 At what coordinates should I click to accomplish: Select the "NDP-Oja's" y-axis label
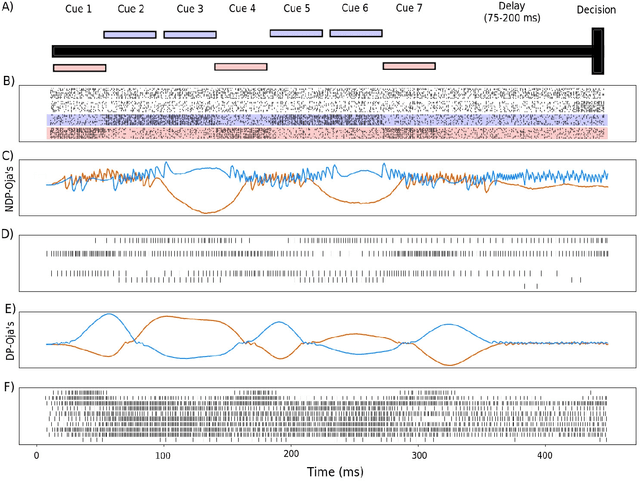click(x=9, y=182)
